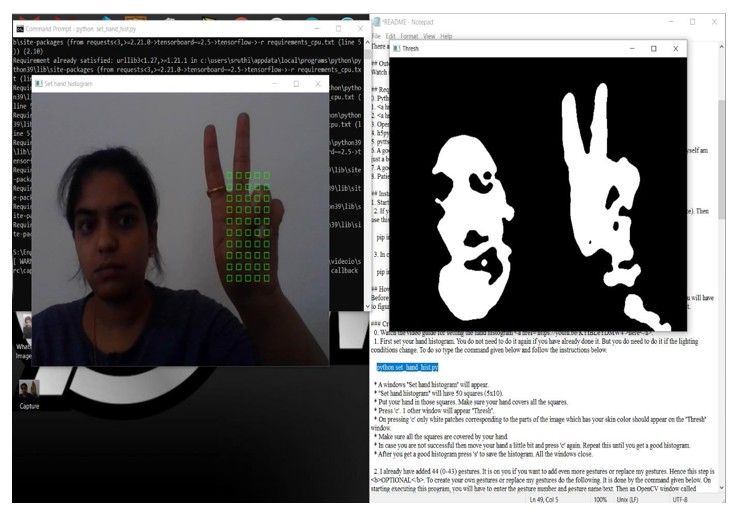744x520 pixels.
Task: Minimize the Thresh window
Action: pos(632,48)
